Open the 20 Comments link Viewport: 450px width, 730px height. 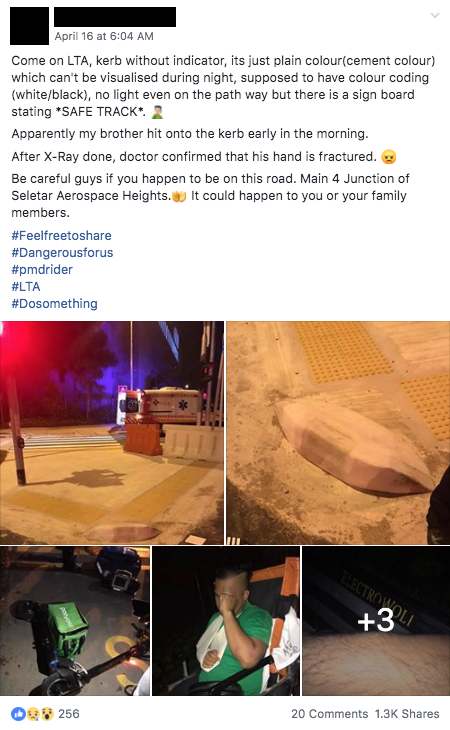[329, 714]
